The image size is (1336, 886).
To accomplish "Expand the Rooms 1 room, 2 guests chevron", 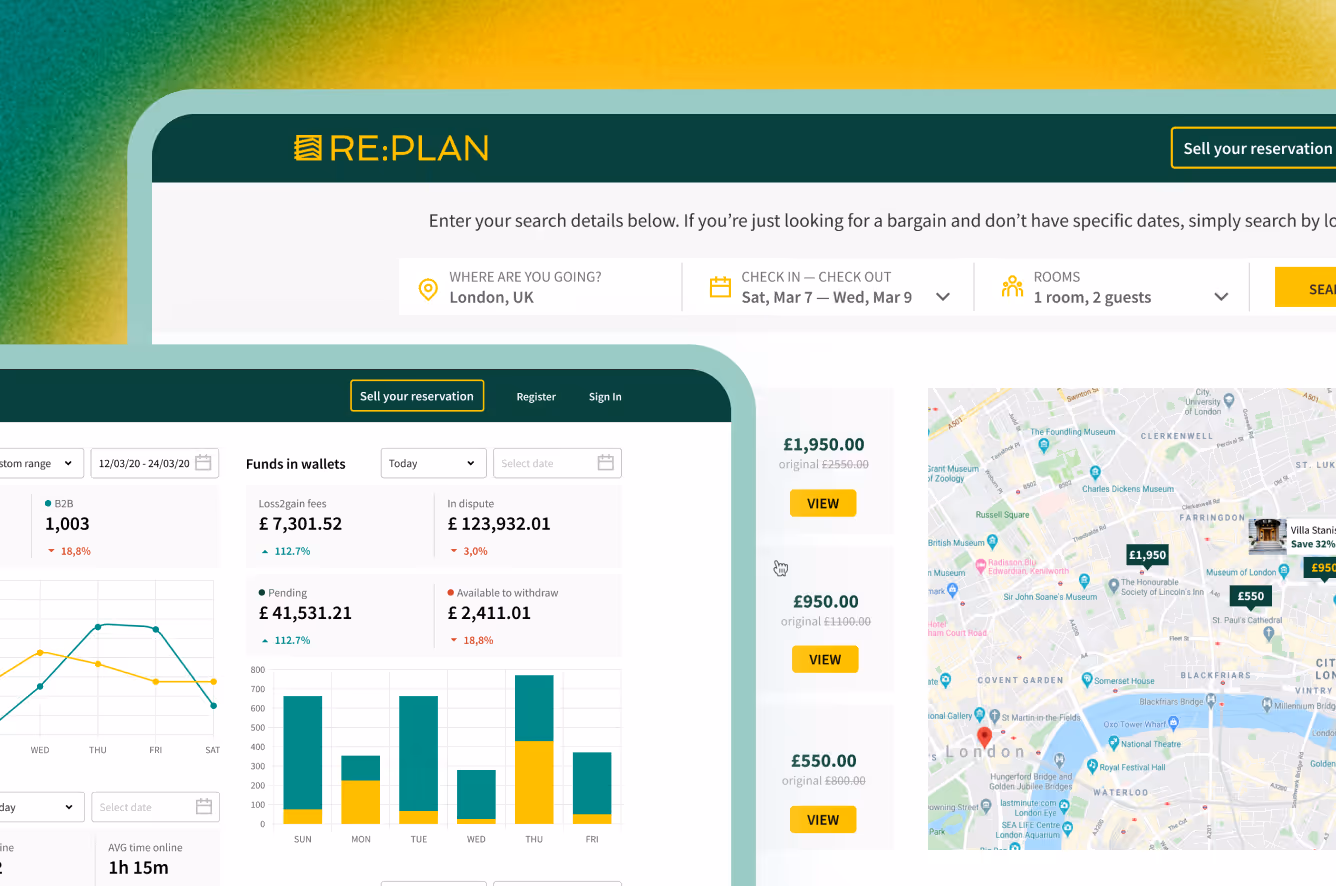I will click(1221, 297).
